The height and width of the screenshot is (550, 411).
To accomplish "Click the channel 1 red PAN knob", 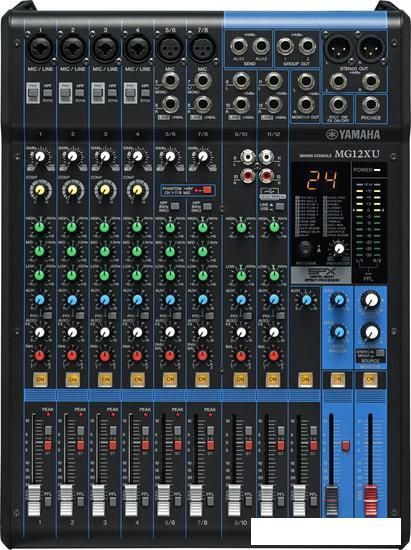I will pyautogui.click(x=40, y=356).
